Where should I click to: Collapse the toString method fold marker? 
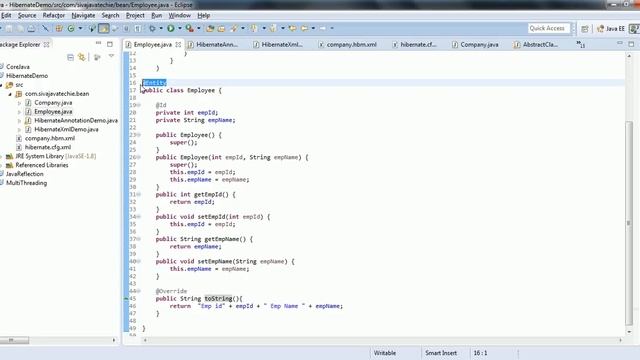point(138,291)
